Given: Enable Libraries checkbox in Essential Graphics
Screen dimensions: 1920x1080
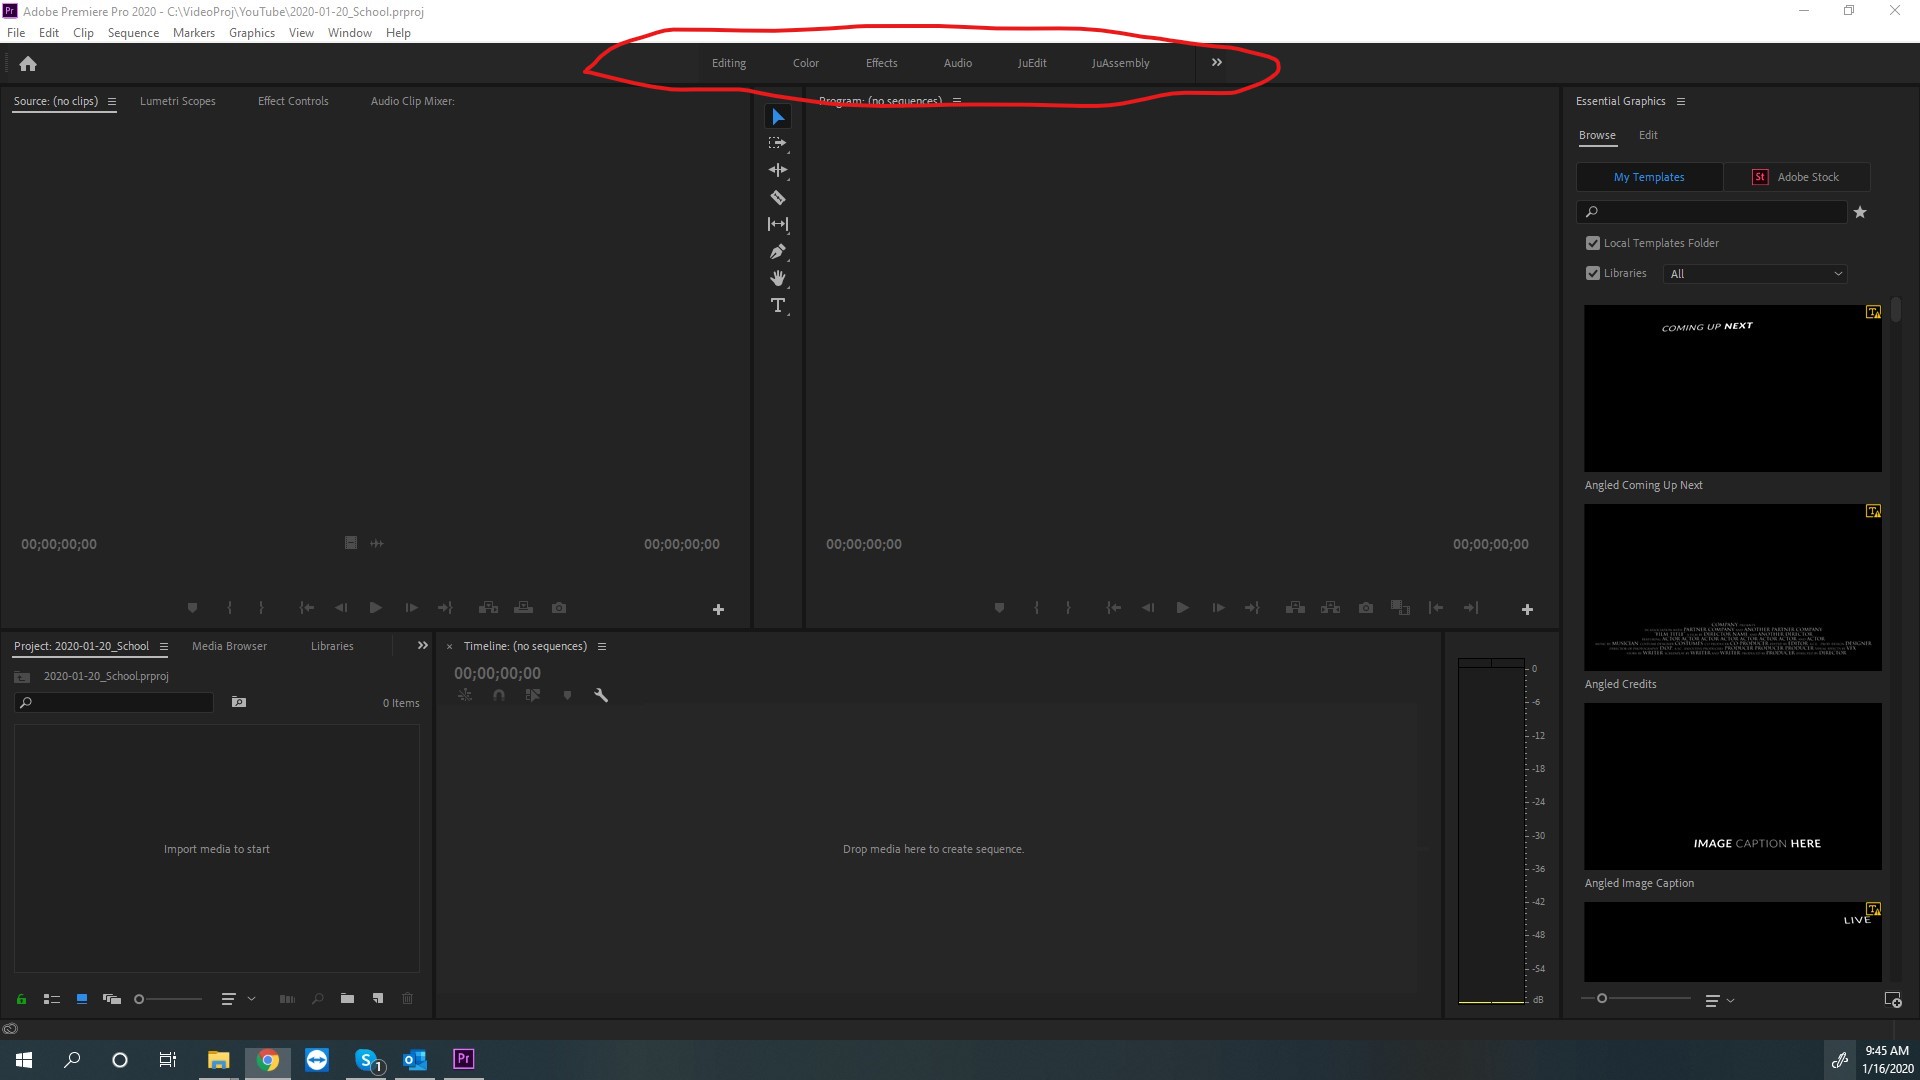Looking at the screenshot, I should click(1592, 273).
